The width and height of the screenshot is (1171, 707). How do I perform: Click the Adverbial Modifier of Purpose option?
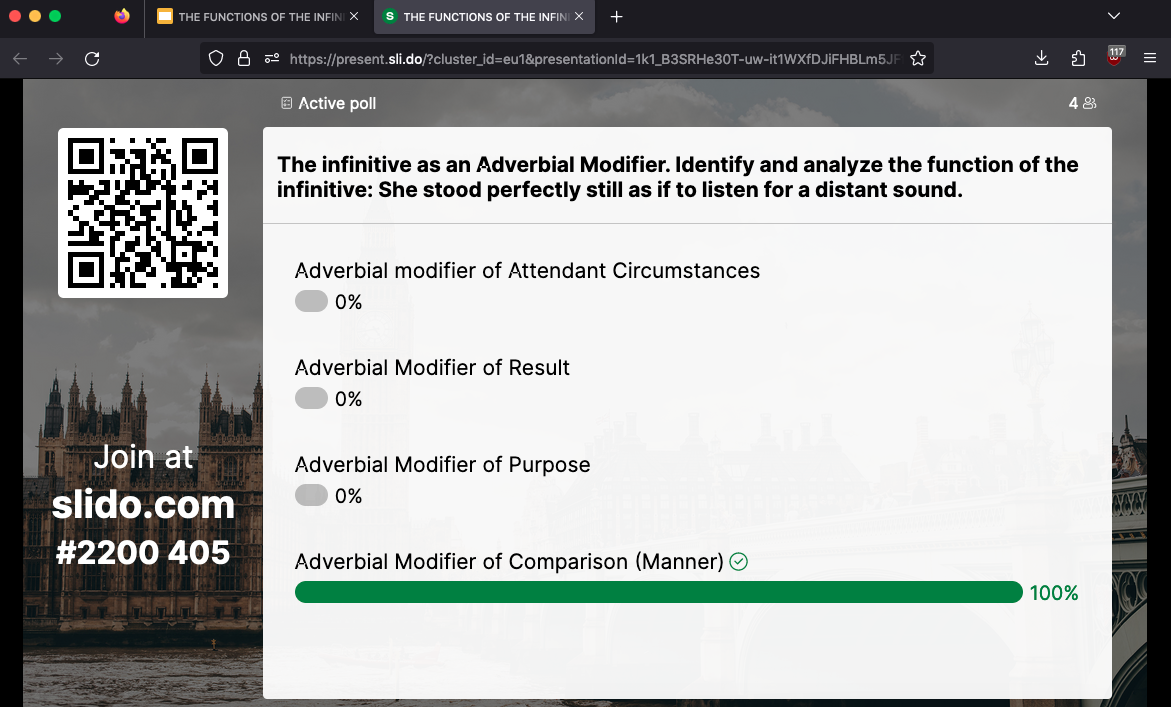442,465
